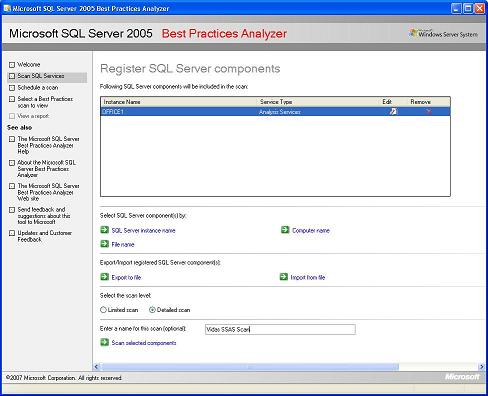Click the Import from file link
This screenshot has width=488, height=396.
[x=308, y=277]
